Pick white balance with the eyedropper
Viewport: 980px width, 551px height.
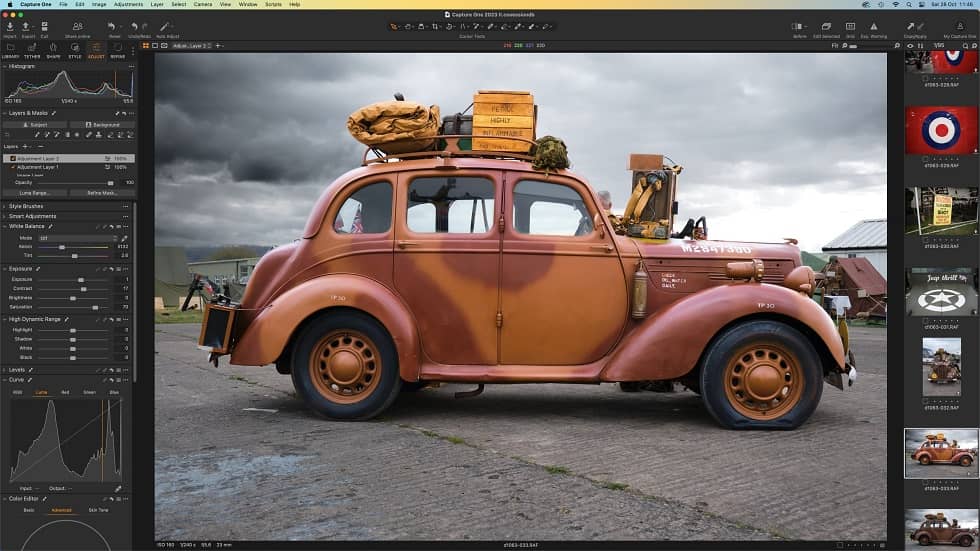coord(124,238)
